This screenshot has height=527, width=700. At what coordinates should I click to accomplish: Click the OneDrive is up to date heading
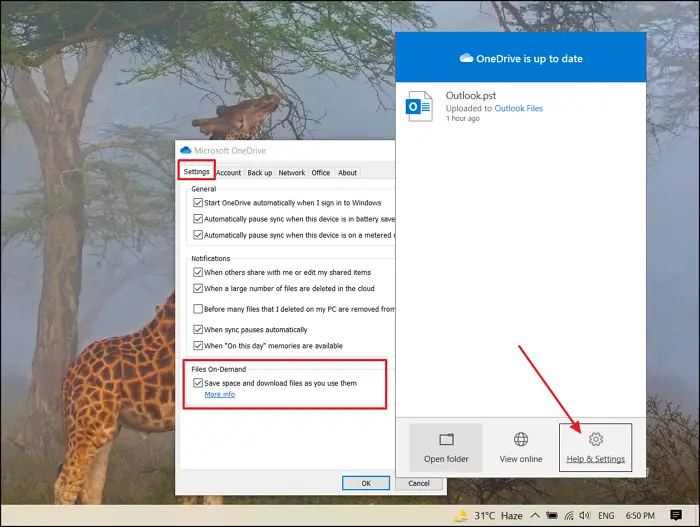tap(529, 59)
